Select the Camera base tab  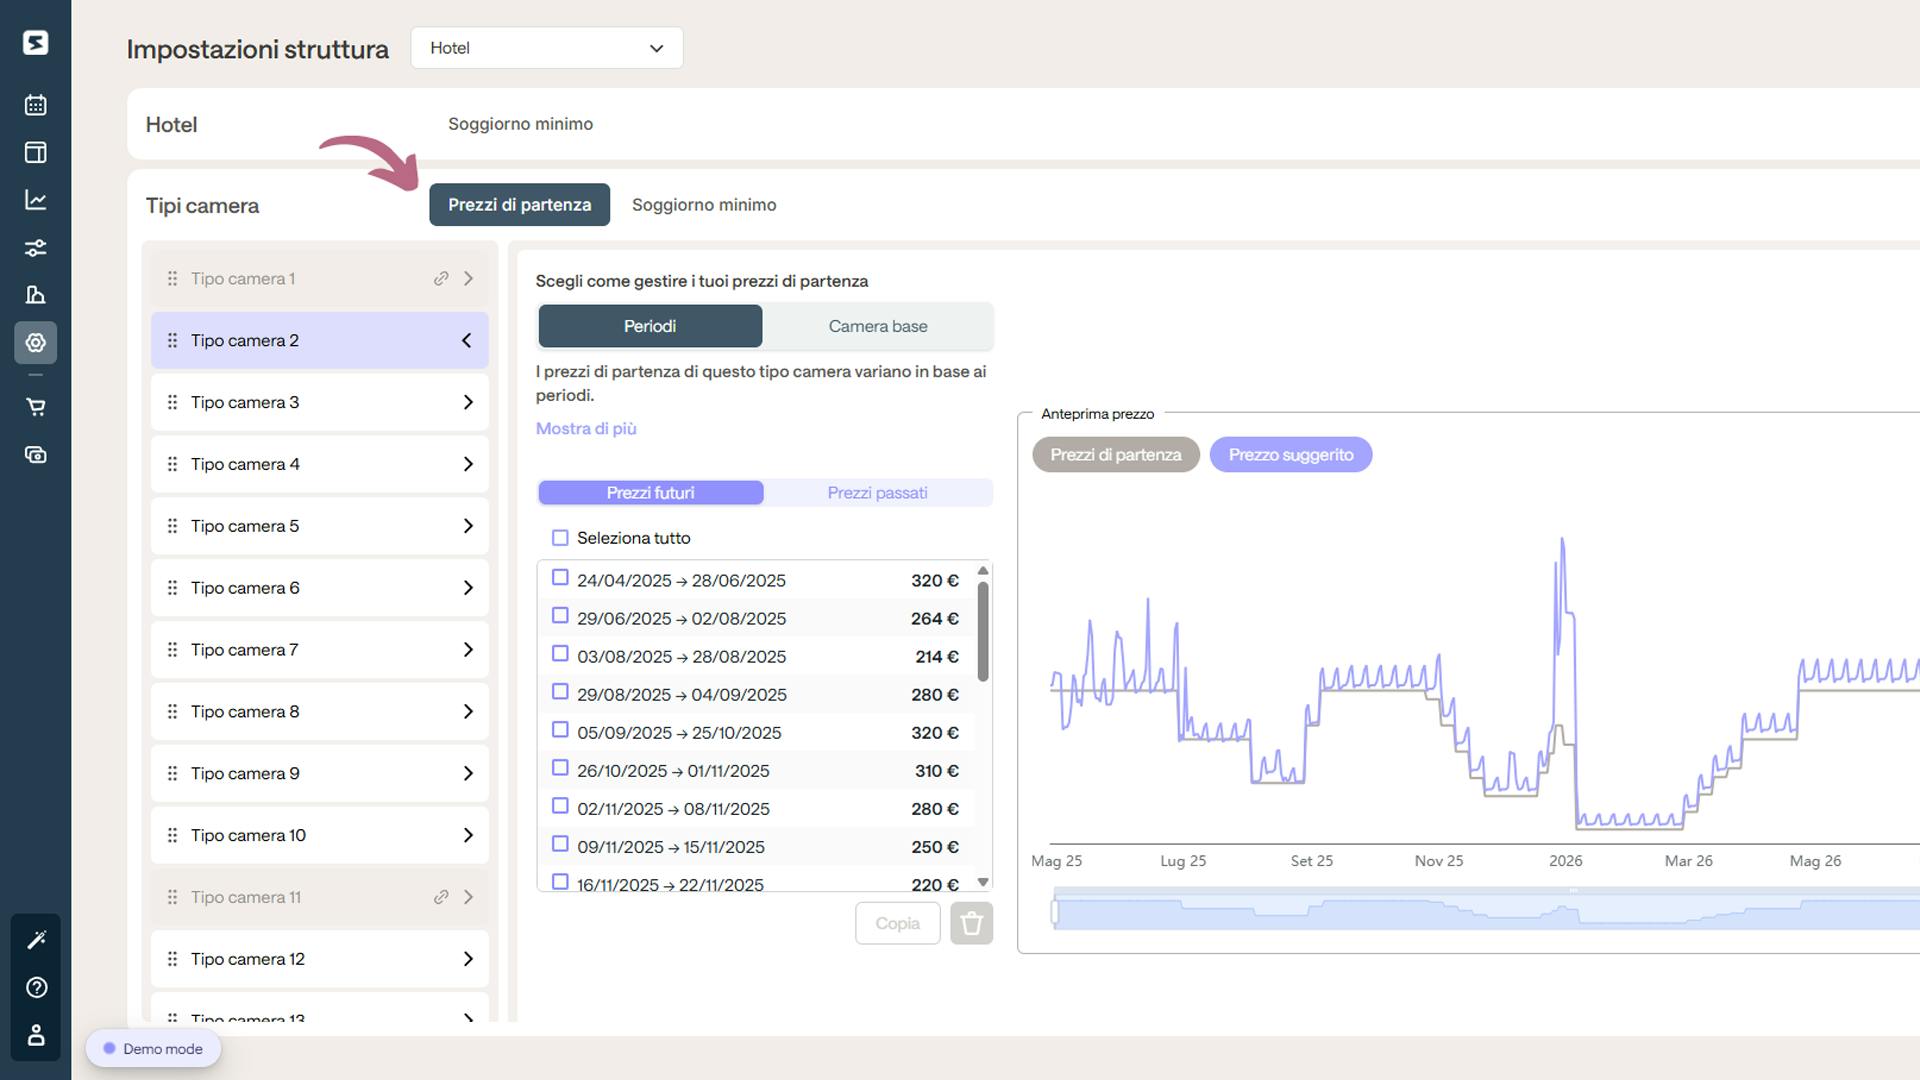(x=877, y=326)
